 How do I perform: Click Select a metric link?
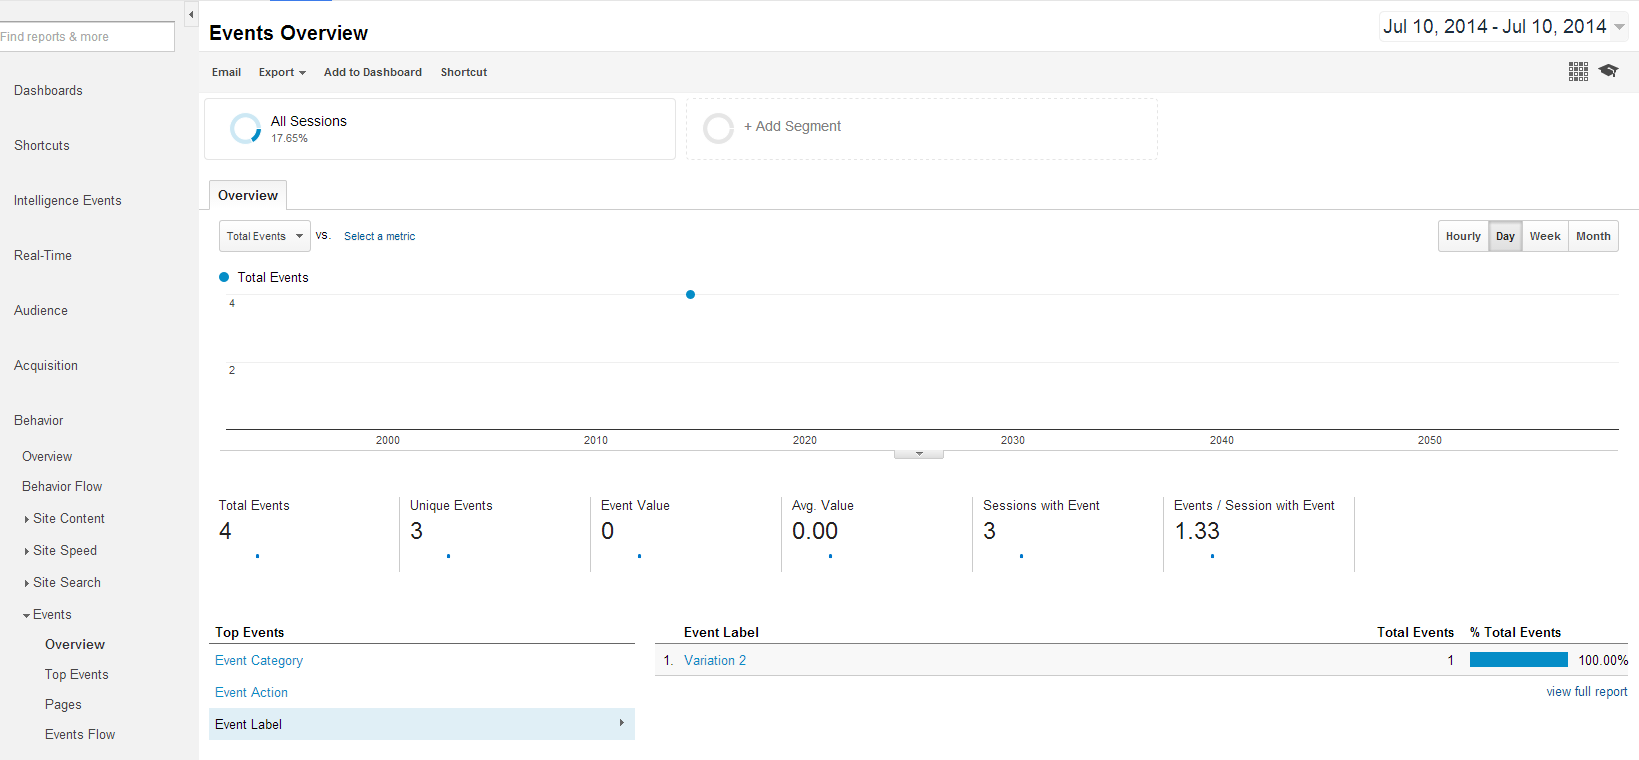379,236
